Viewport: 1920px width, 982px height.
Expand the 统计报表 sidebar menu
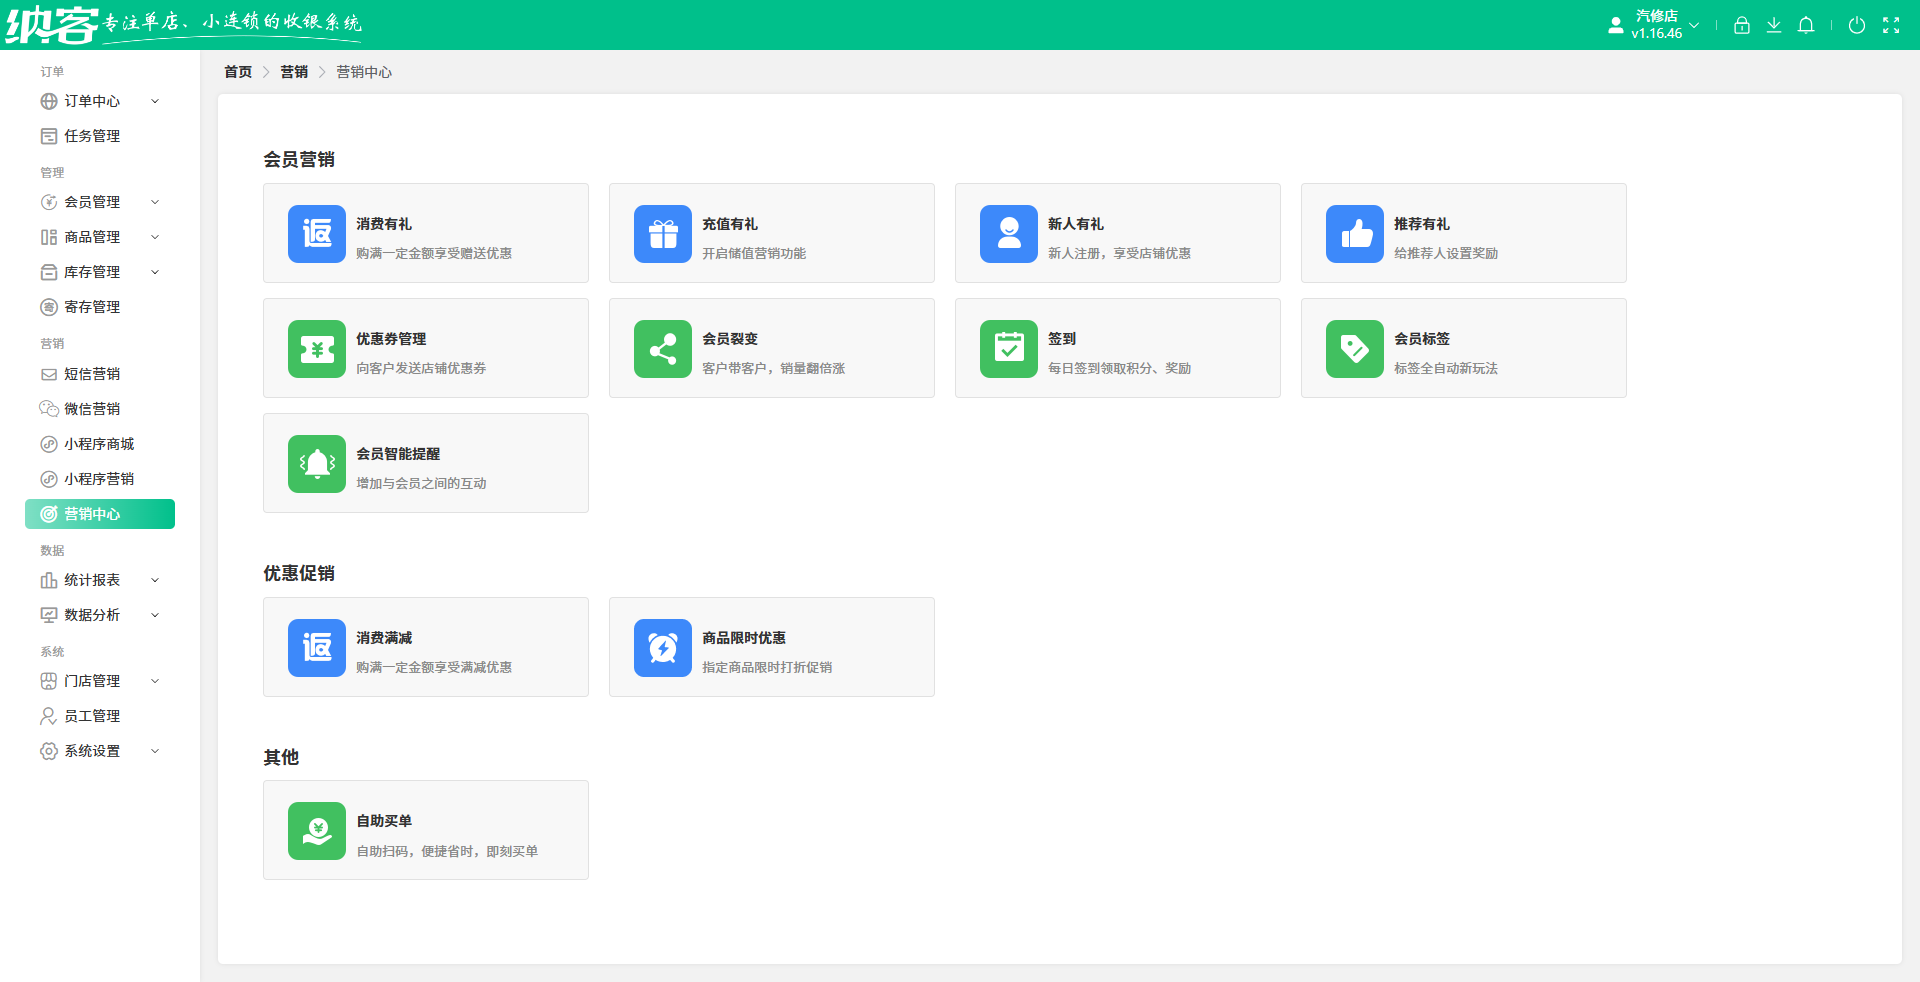[x=100, y=580]
